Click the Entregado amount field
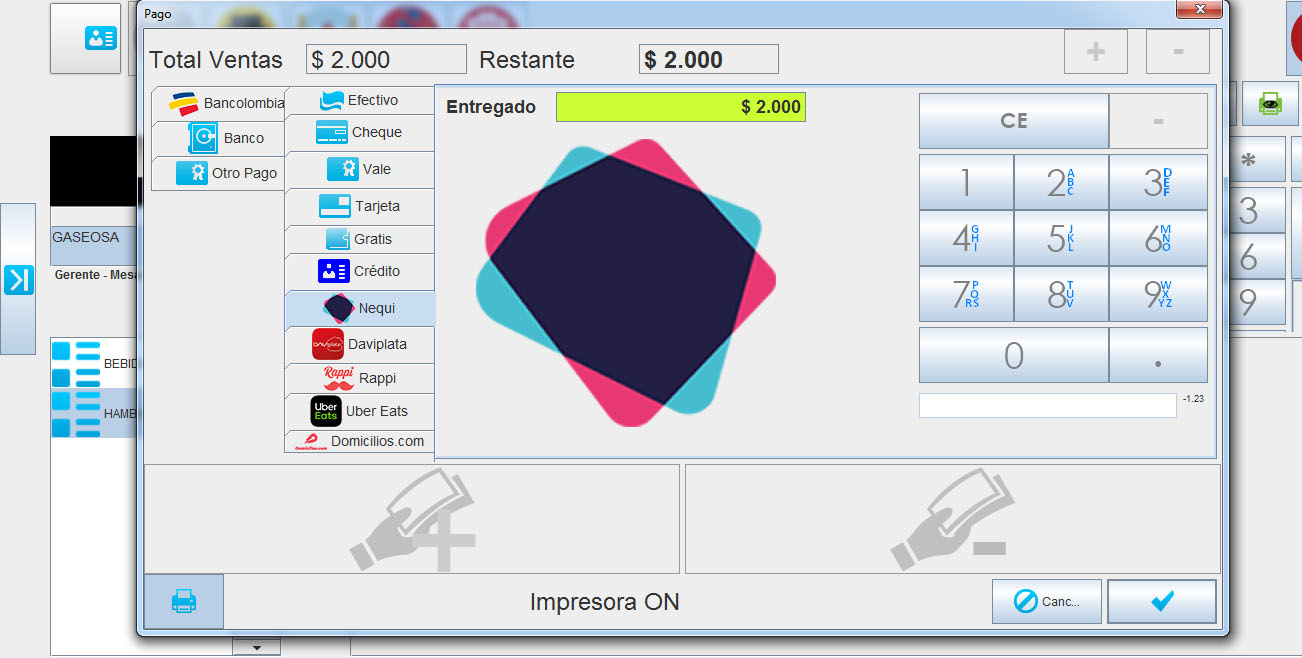Viewport: 1302px width, 658px height. [680, 107]
